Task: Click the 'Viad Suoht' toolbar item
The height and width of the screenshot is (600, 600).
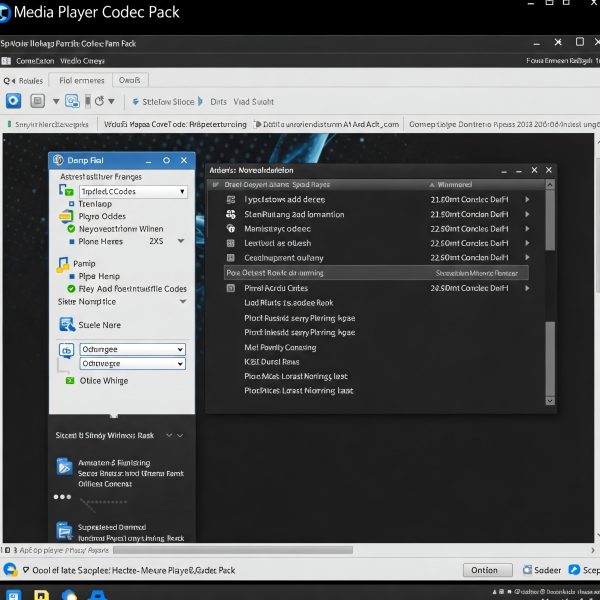Action: pos(254,102)
